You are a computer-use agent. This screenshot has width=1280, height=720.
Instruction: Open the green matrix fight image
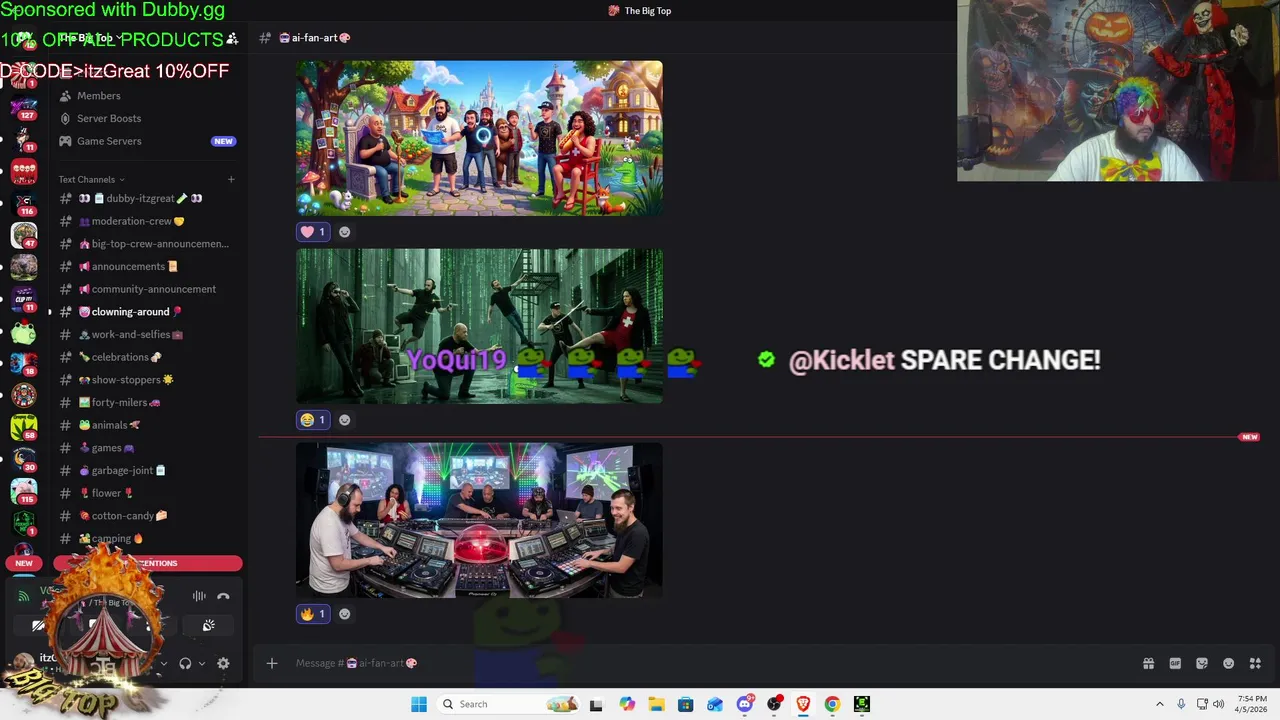point(479,326)
